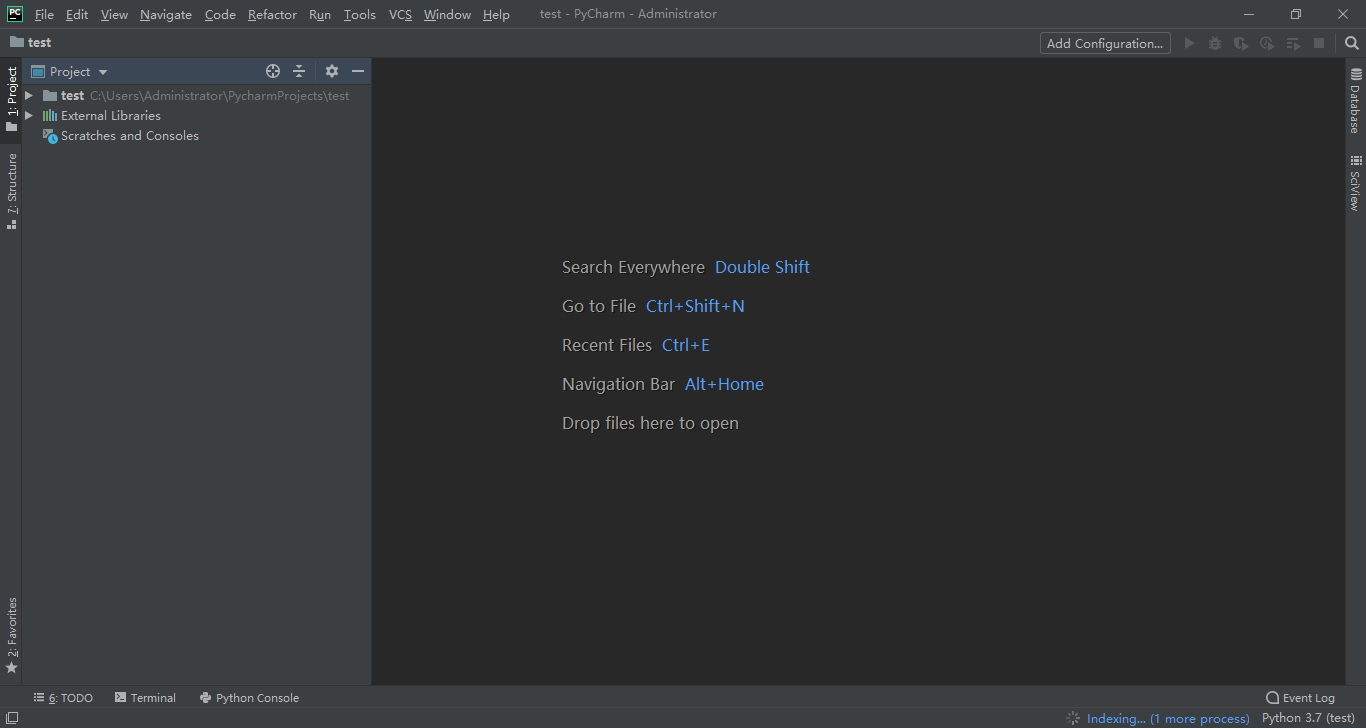1366x728 pixels.
Task: Toggle the 1: Project side tab
Action: point(11,100)
